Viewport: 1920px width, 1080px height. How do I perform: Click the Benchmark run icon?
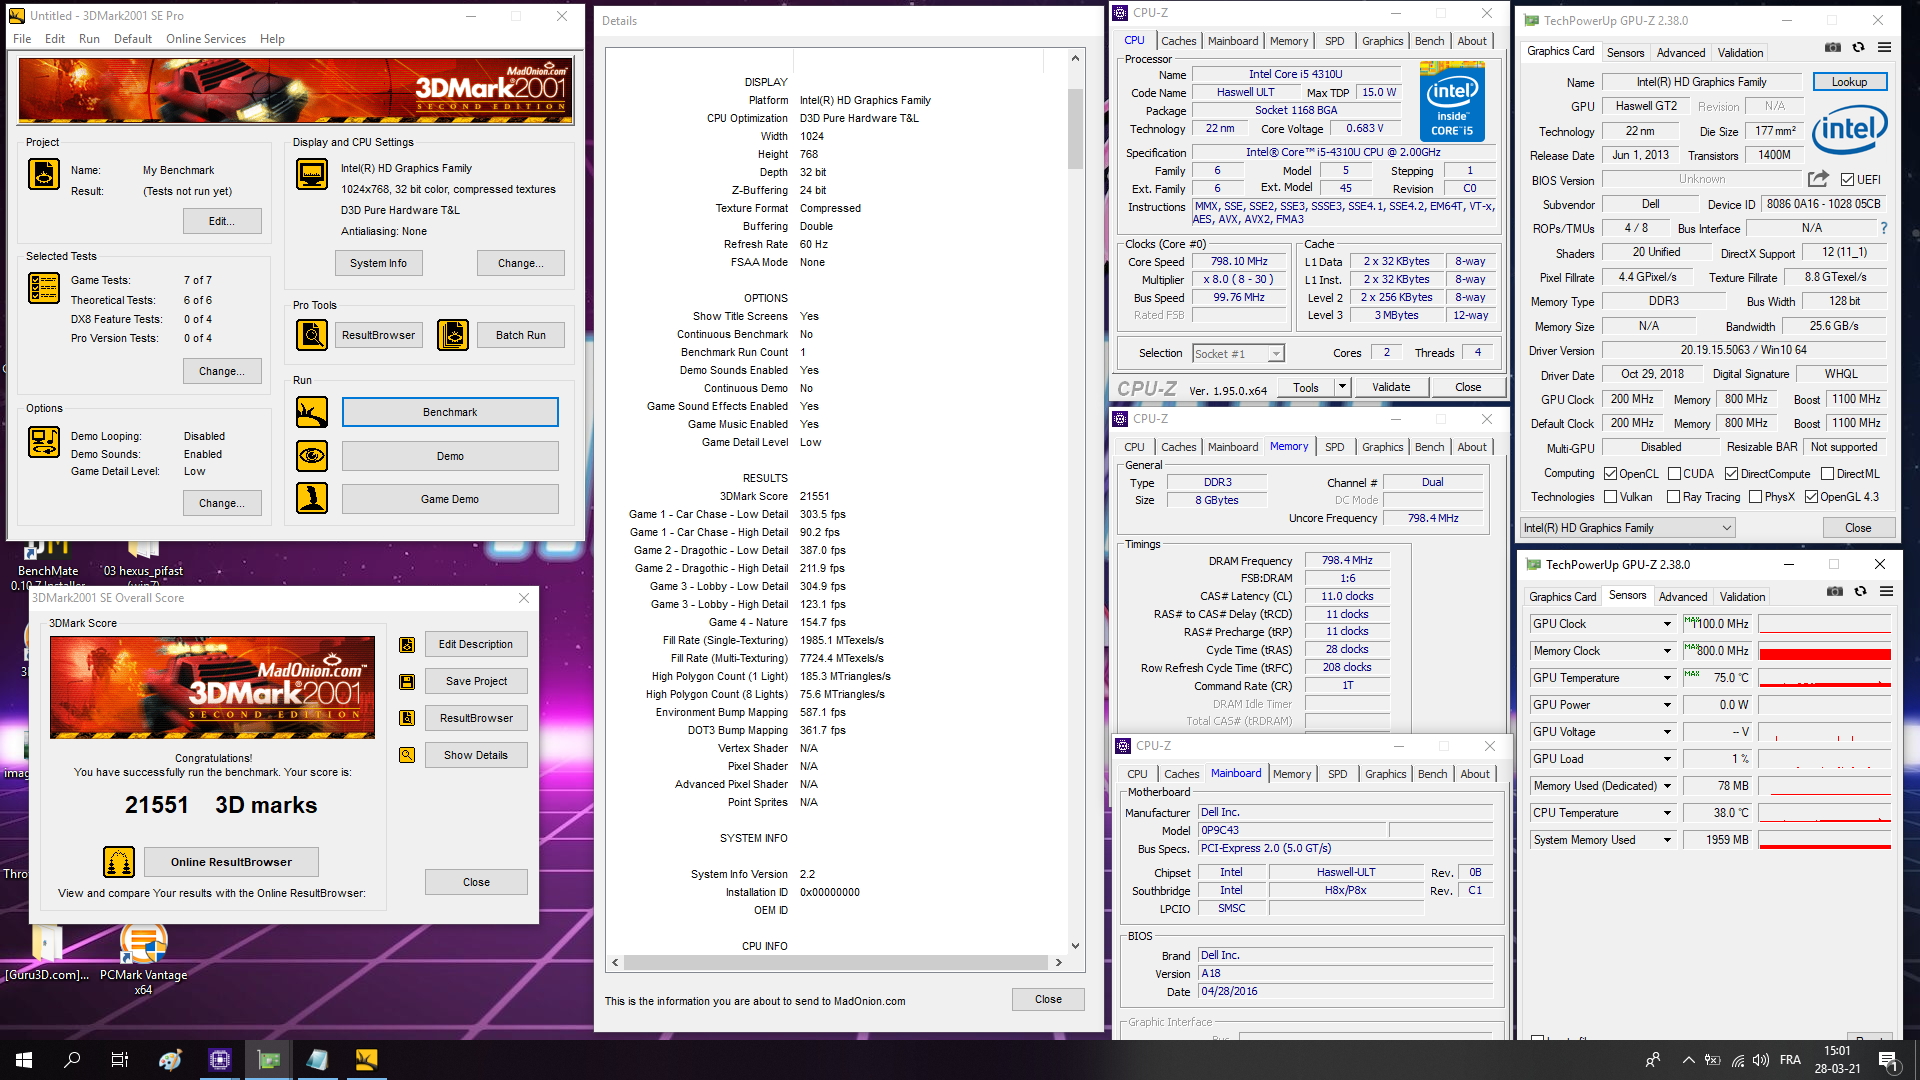pyautogui.click(x=312, y=412)
